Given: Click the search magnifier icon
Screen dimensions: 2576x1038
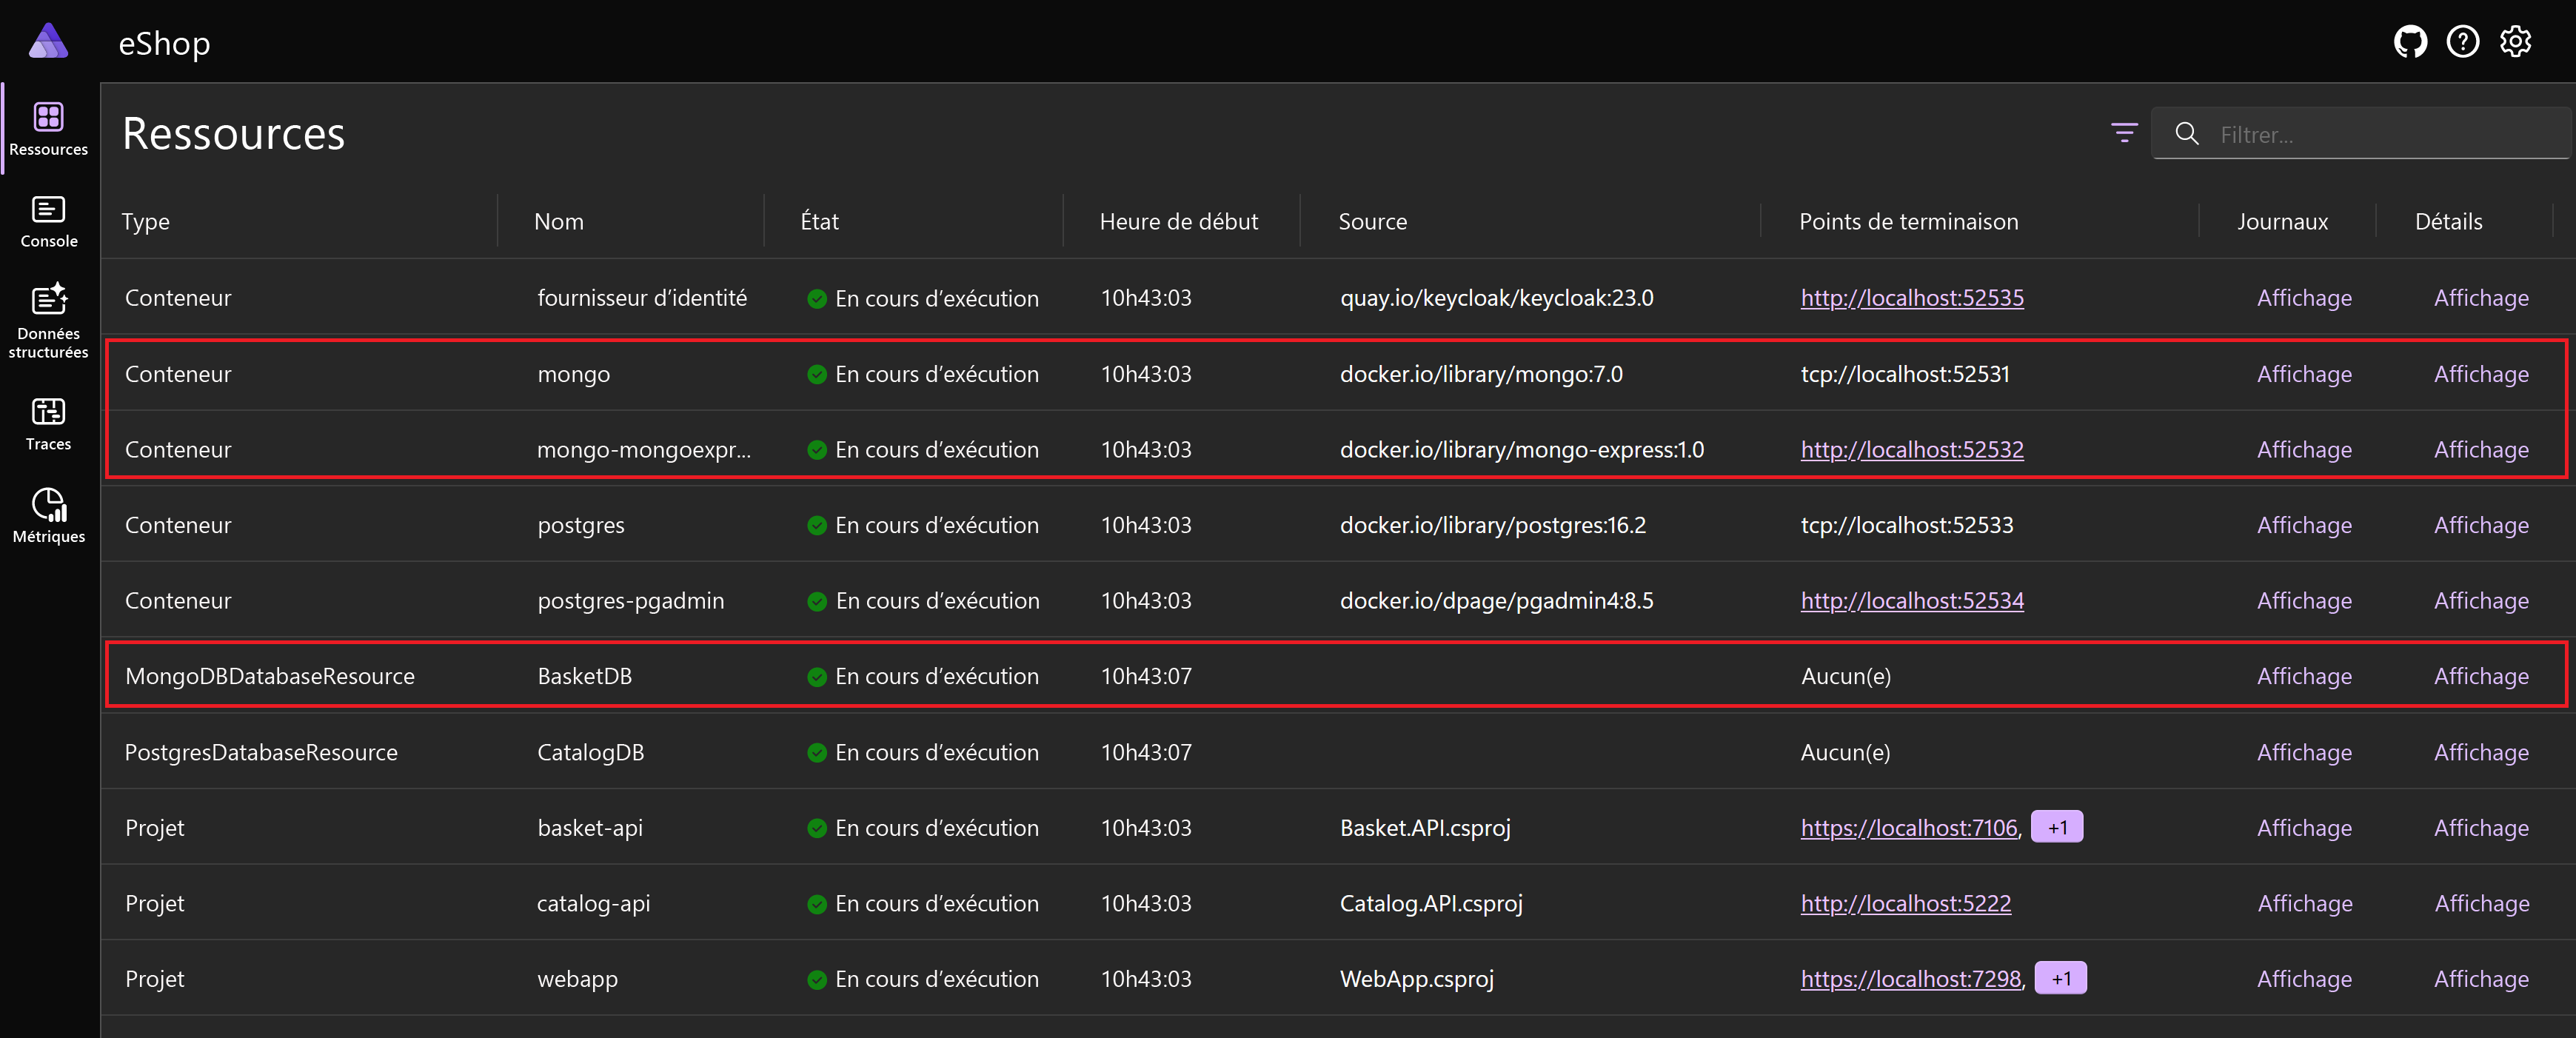Looking at the screenshot, I should pyautogui.click(x=2187, y=134).
